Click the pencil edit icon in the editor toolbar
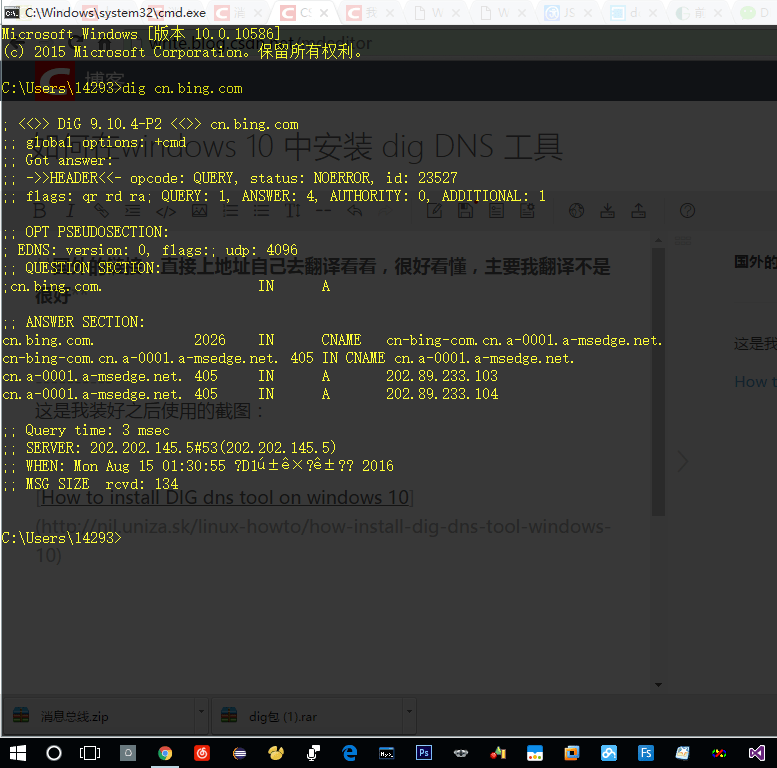Screen dimensions: 777x768 click(x=435, y=211)
